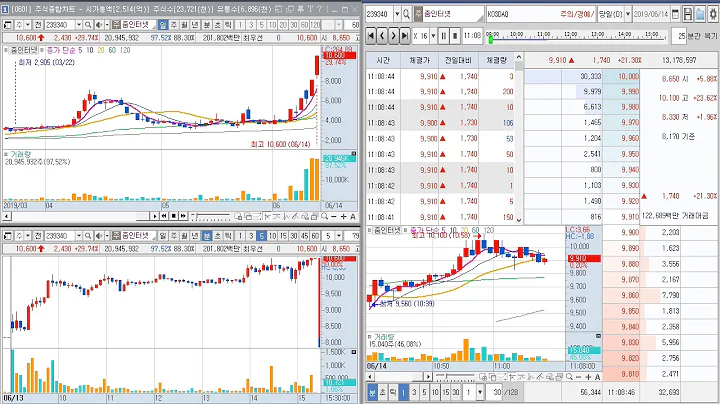This screenshot has height=404, width=720.
Task: Open settings gear in right panel
Action: [713, 14]
